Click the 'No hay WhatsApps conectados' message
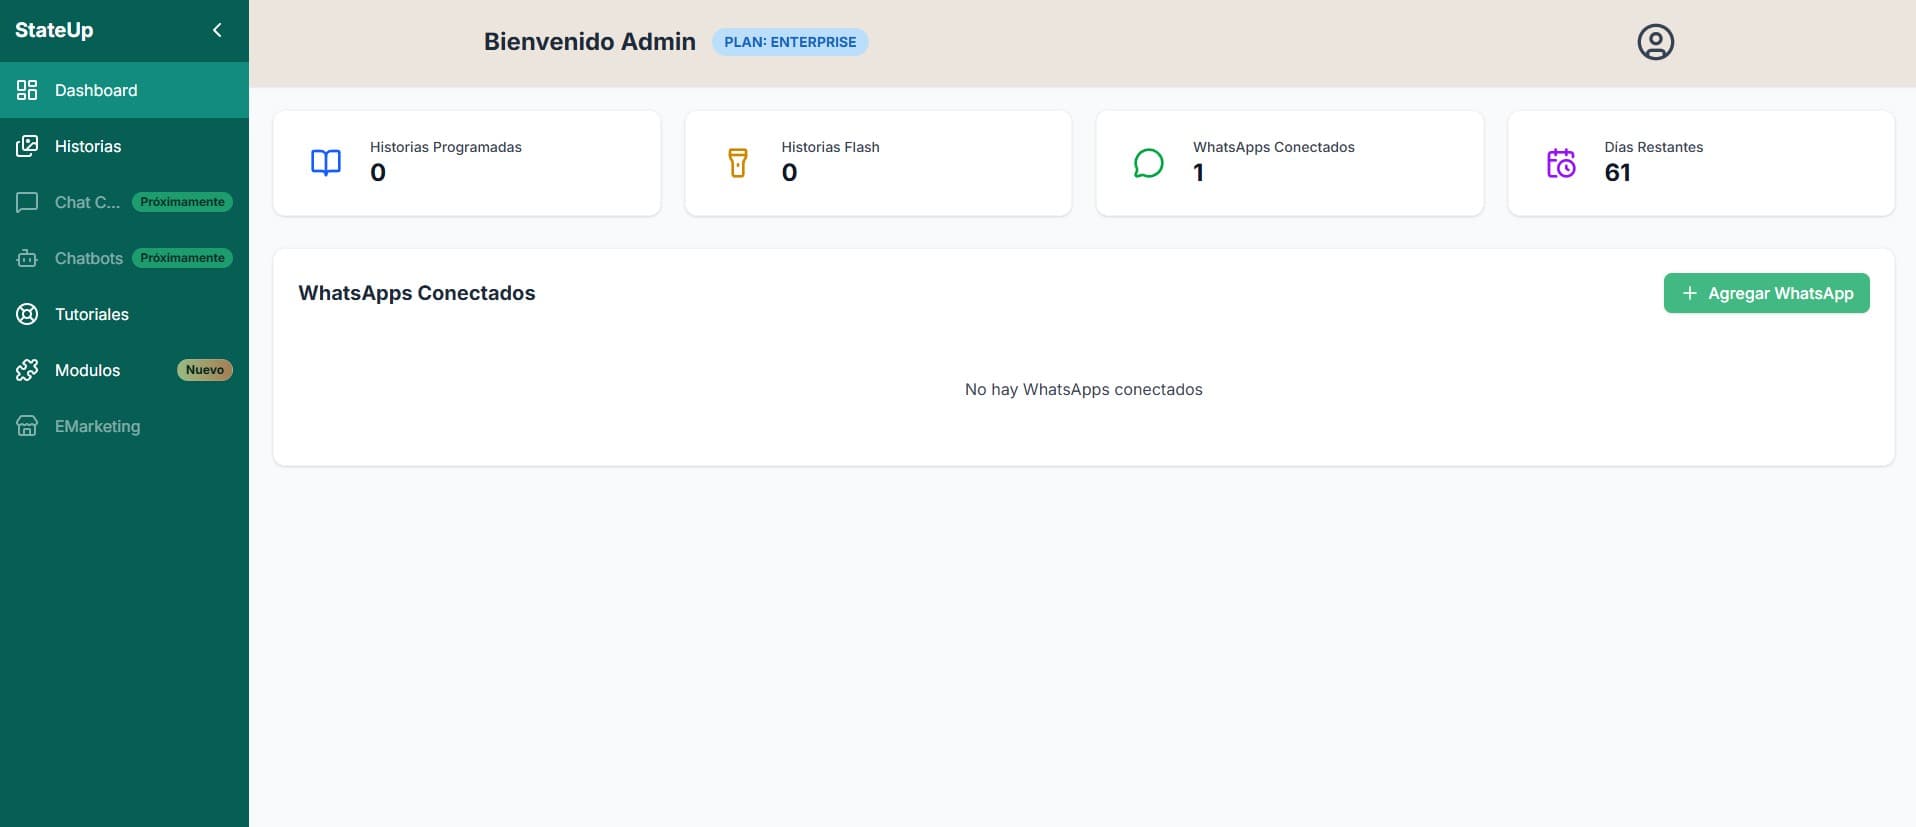The image size is (1916, 827). pyautogui.click(x=1083, y=390)
